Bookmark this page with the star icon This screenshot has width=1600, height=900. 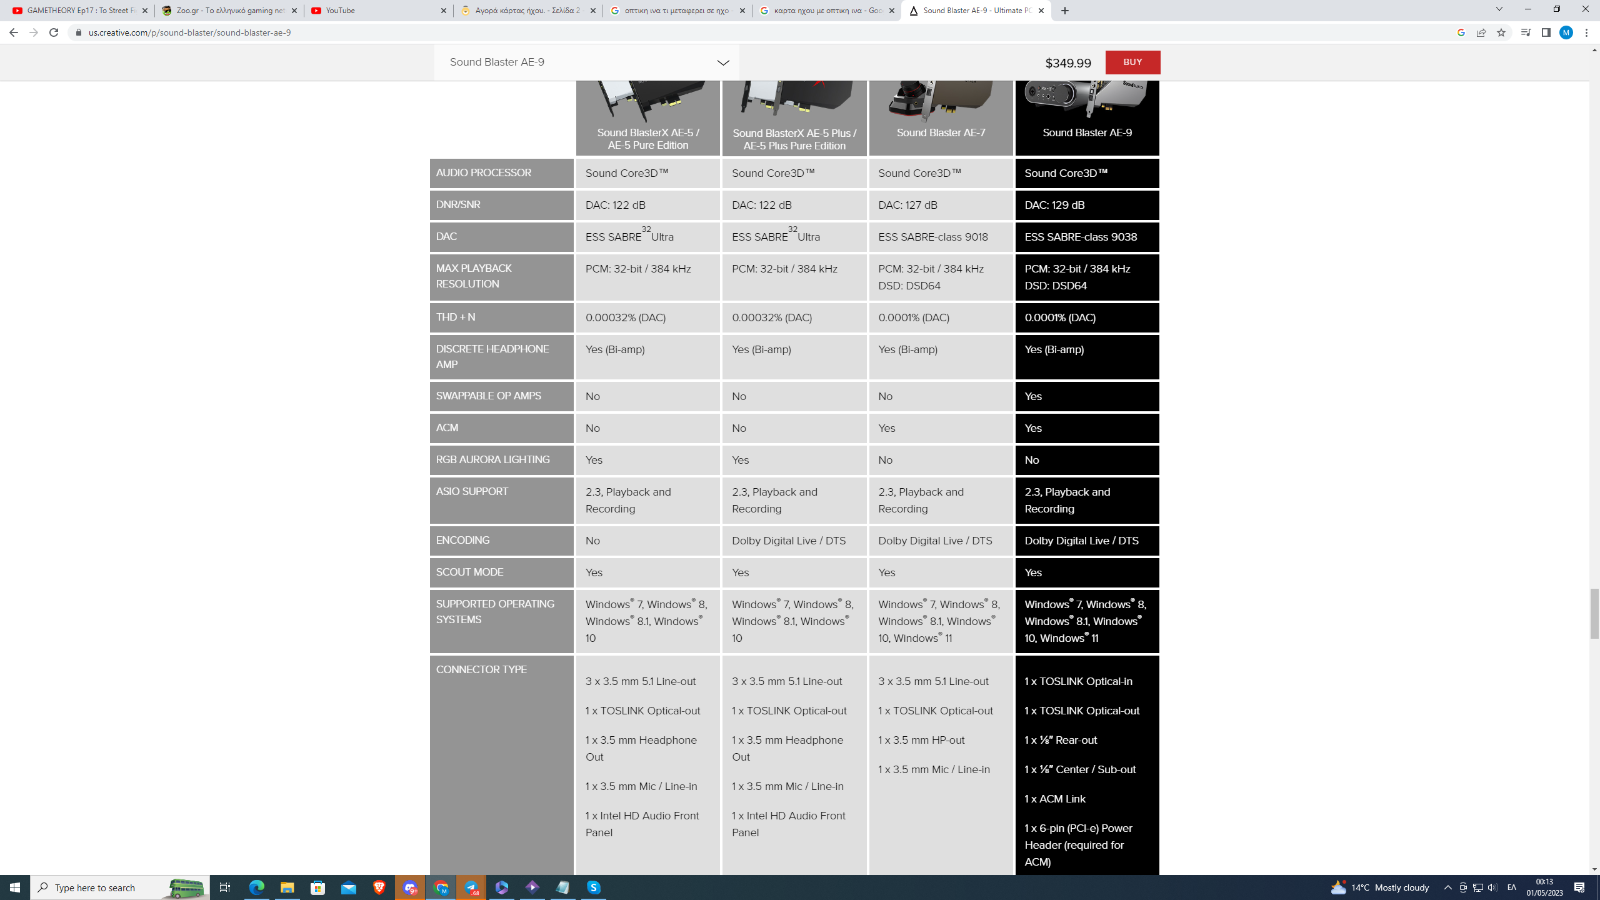pos(1501,32)
